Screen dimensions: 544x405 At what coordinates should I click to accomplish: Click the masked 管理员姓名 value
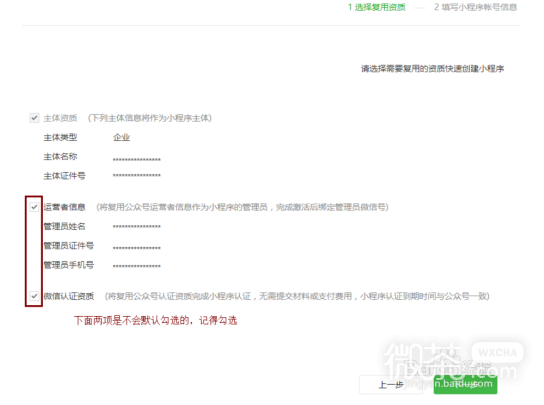click(x=137, y=227)
